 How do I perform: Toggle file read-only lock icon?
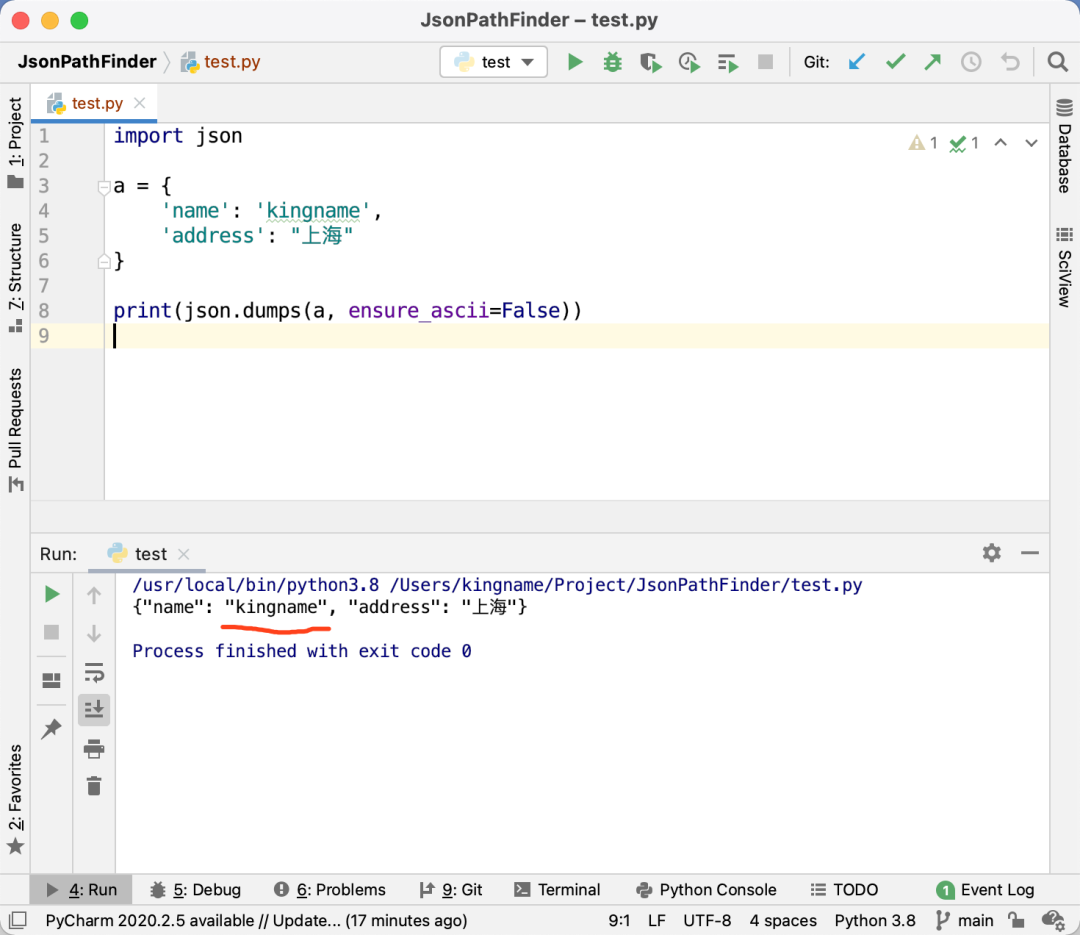[1016, 920]
